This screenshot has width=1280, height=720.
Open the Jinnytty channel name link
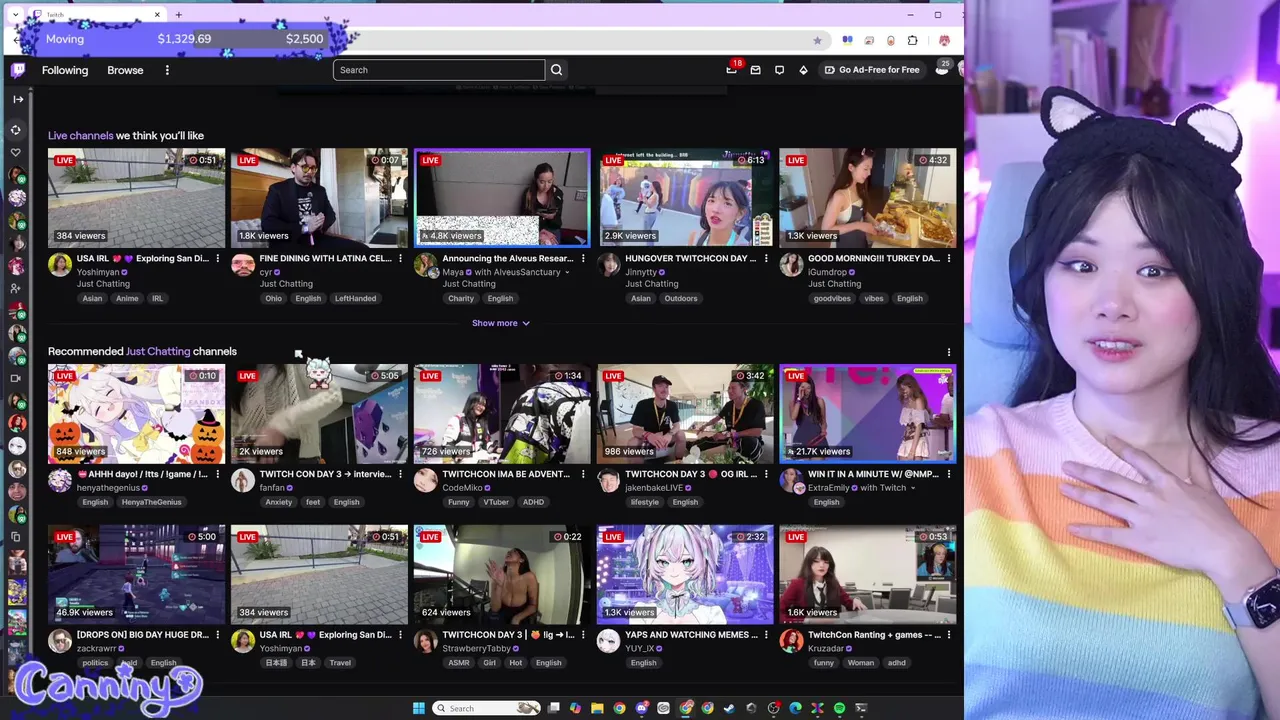[x=641, y=272]
